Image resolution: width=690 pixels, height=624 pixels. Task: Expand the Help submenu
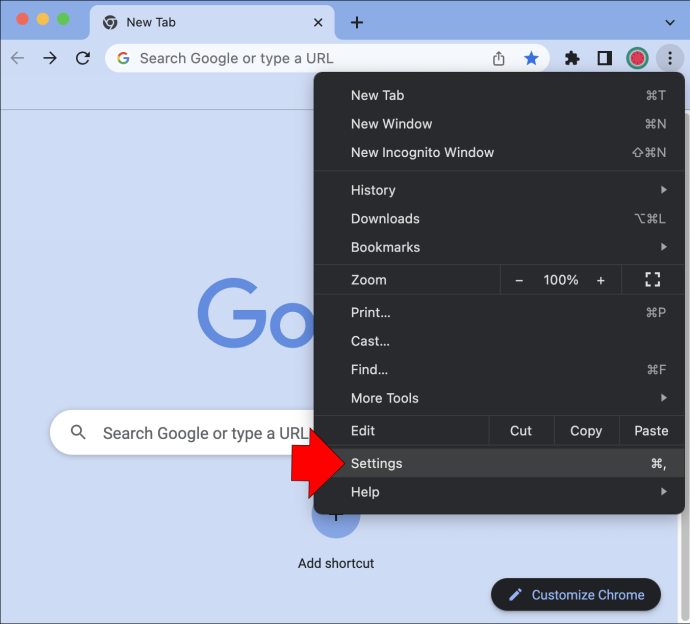coord(499,492)
